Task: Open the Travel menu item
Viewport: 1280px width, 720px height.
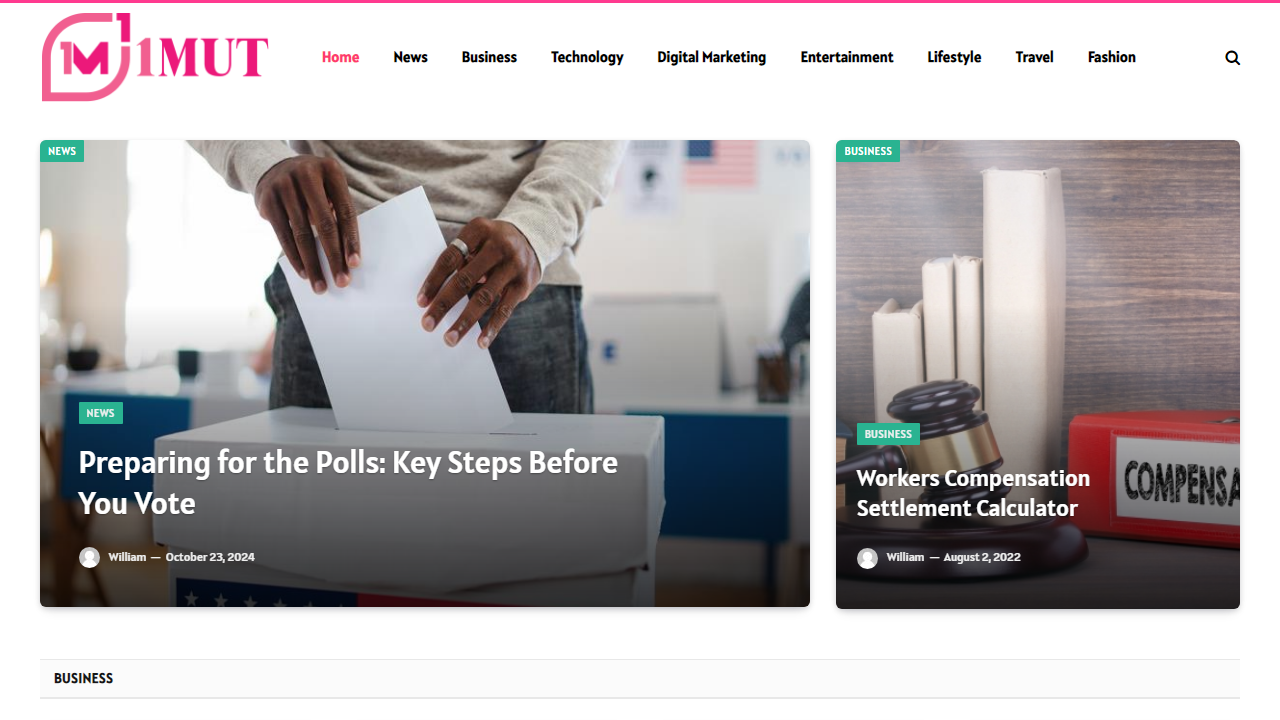Action: (1034, 57)
